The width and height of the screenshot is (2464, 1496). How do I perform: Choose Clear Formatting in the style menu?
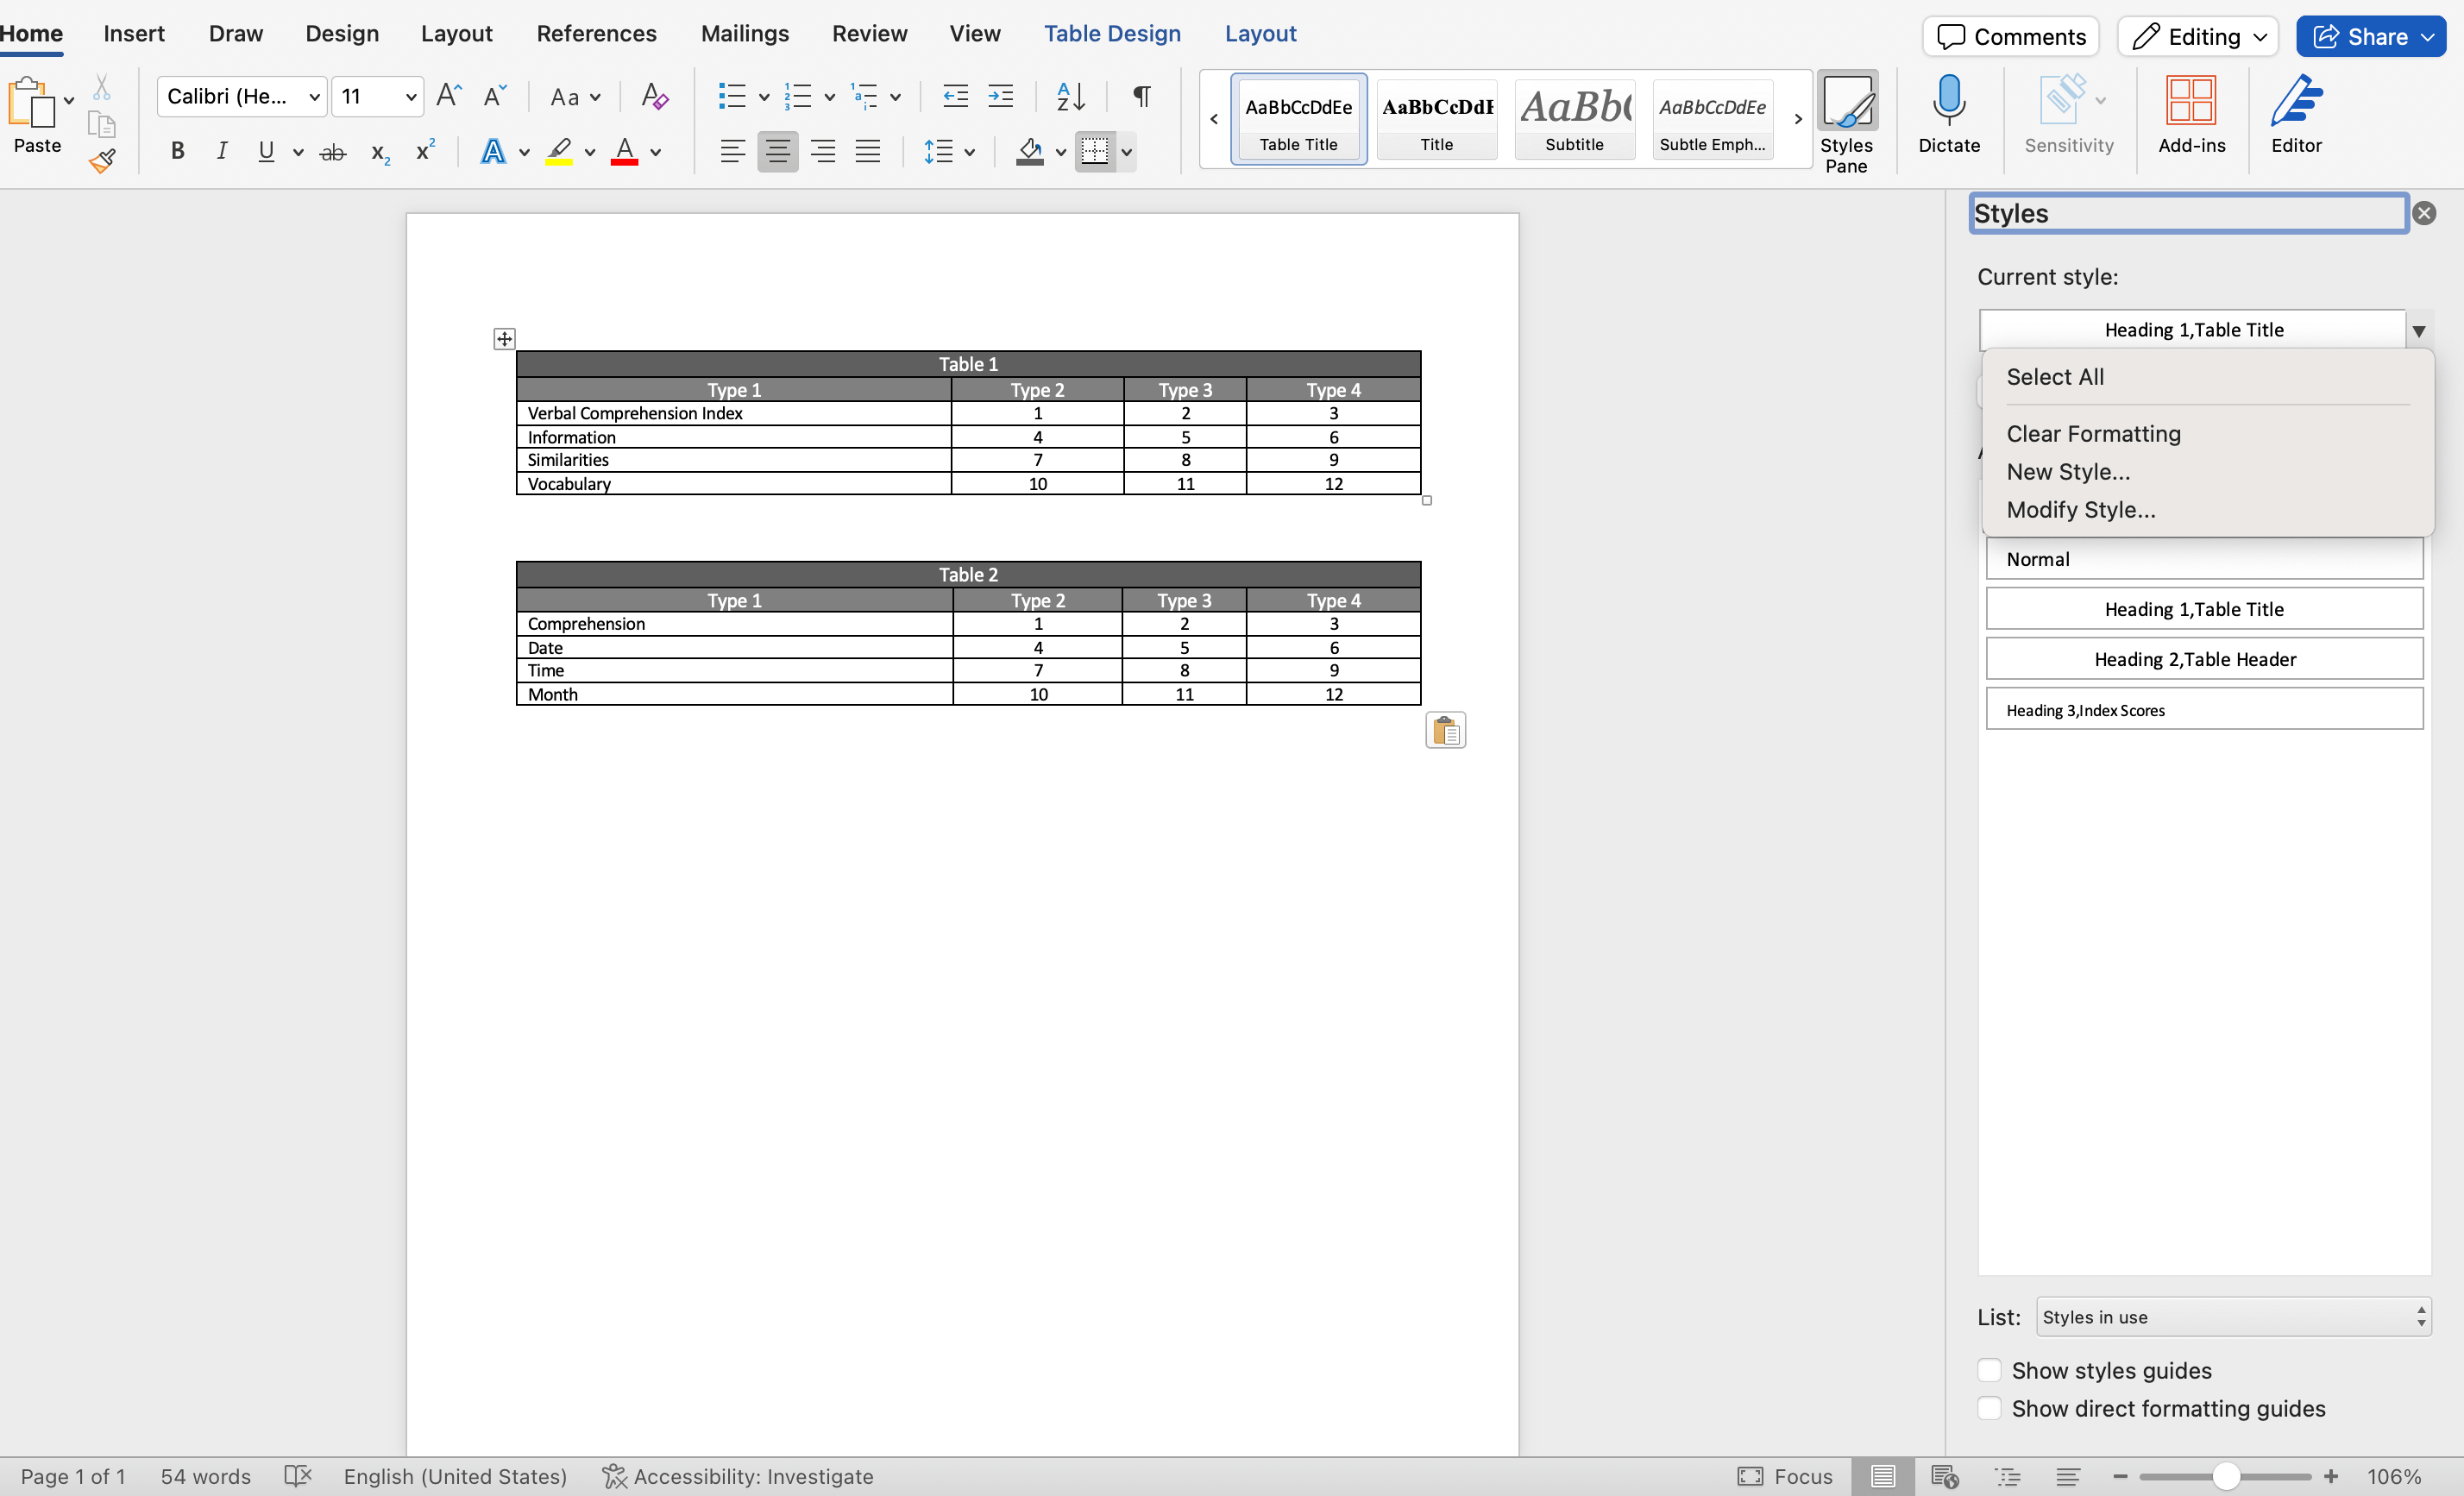click(x=2093, y=434)
